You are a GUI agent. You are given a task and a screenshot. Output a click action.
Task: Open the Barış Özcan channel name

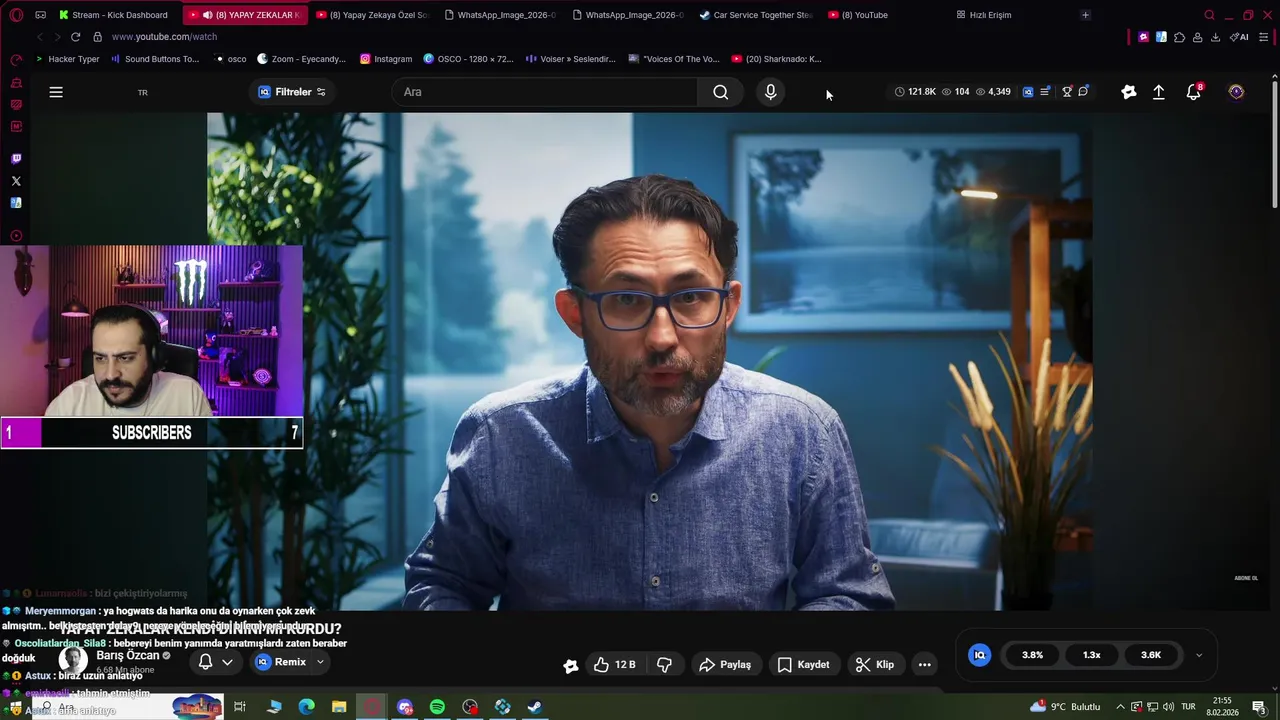coord(128,655)
